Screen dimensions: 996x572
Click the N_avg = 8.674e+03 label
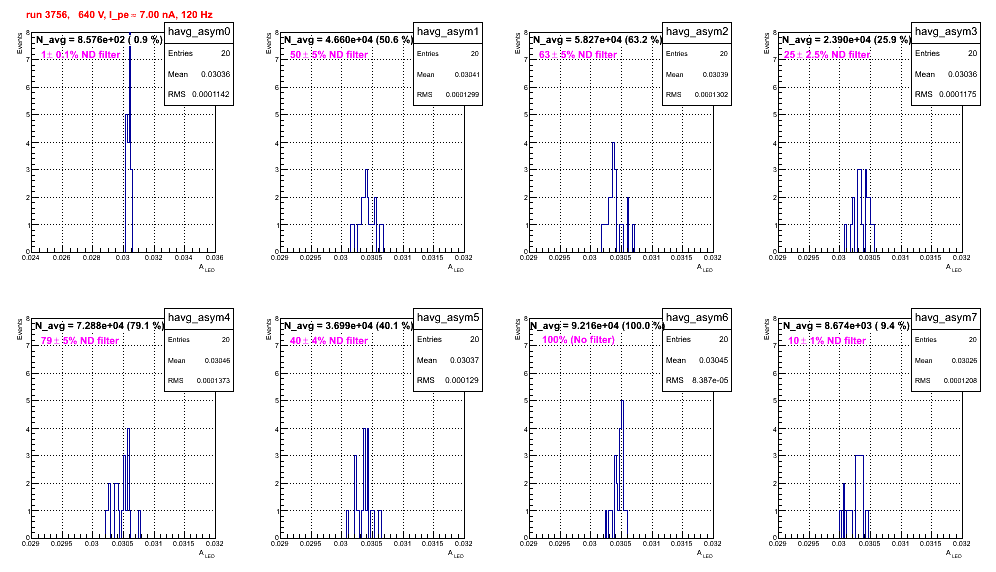coord(845,326)
